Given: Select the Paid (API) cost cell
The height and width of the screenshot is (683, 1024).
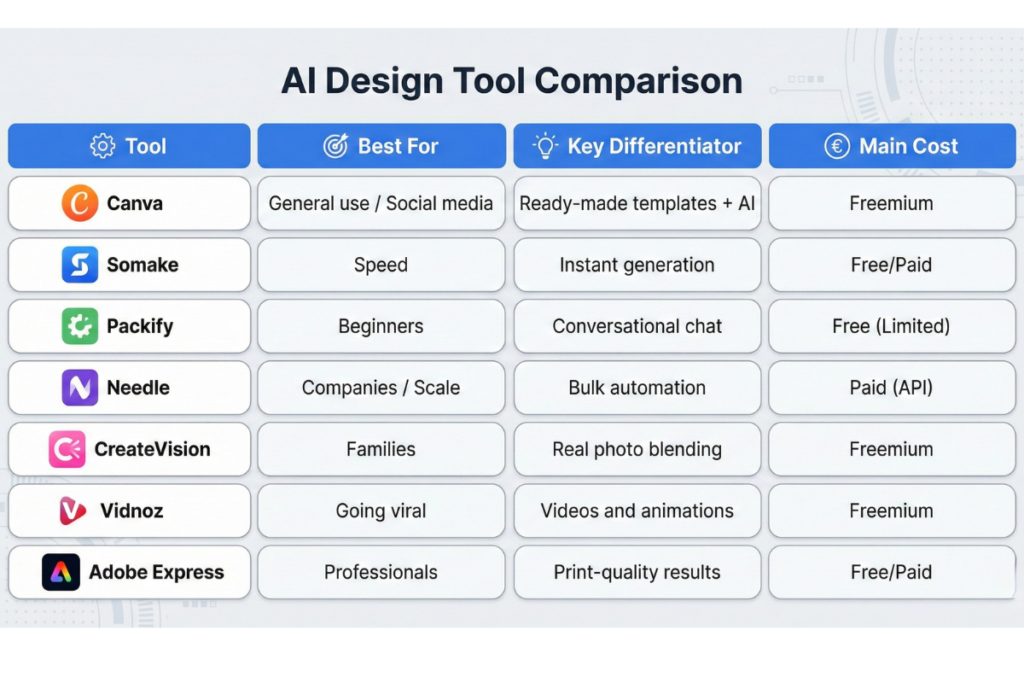Looking at the screenshot, I should pyautogui.click(x=891, y=387).
